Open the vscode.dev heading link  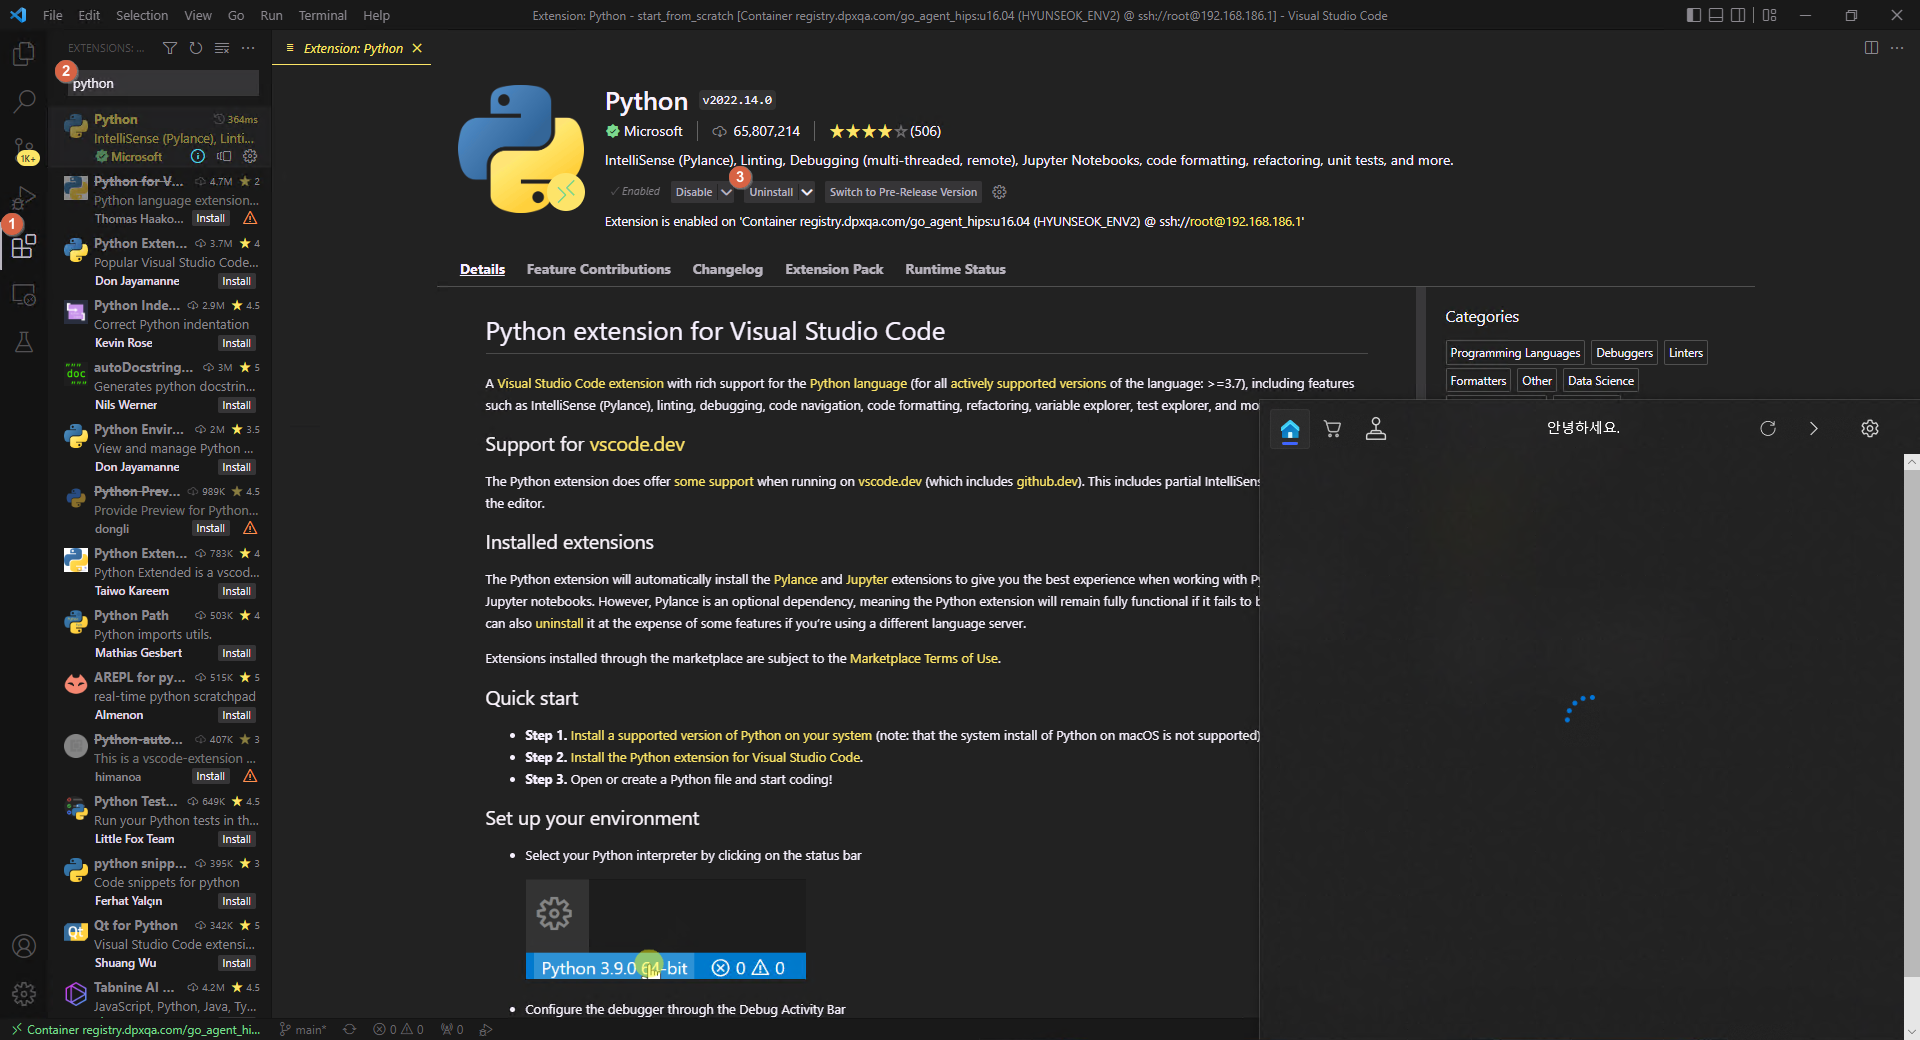click(x=637, y=444)
